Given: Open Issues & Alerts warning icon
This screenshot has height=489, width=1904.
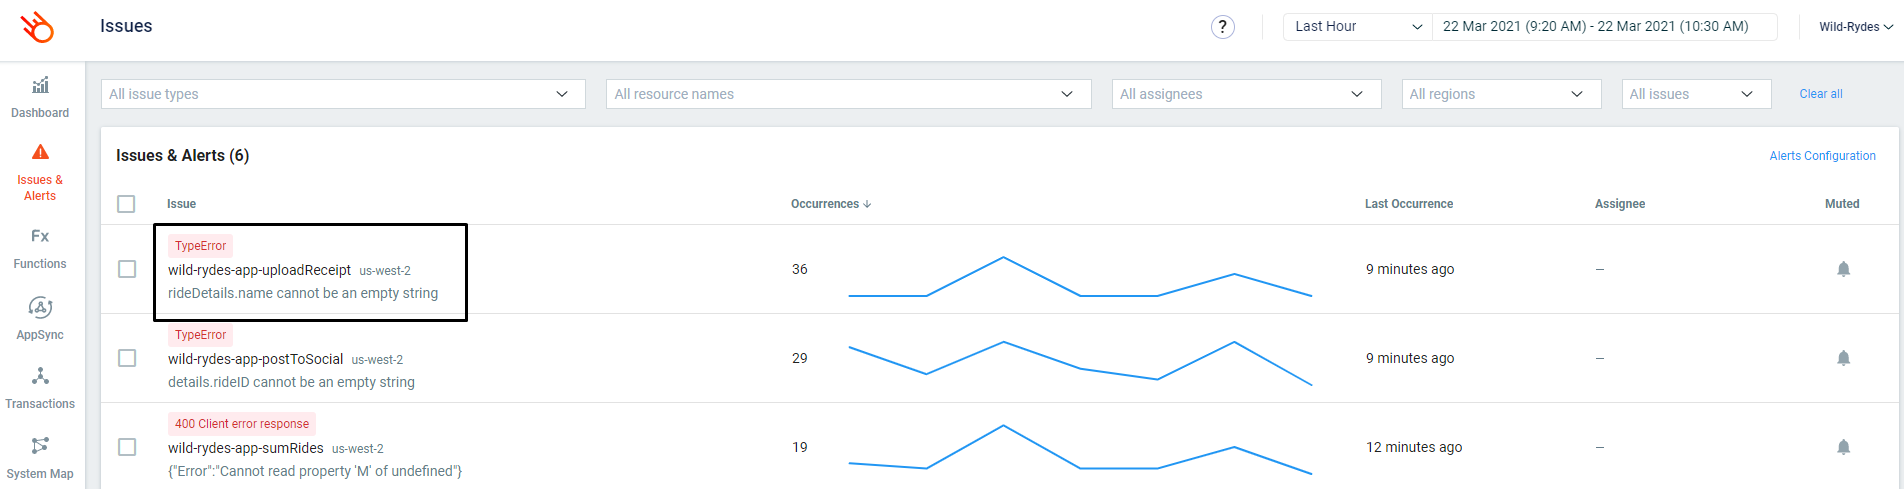Looking at the screenshot, I should pyautogui.click(x=40, y=152).
